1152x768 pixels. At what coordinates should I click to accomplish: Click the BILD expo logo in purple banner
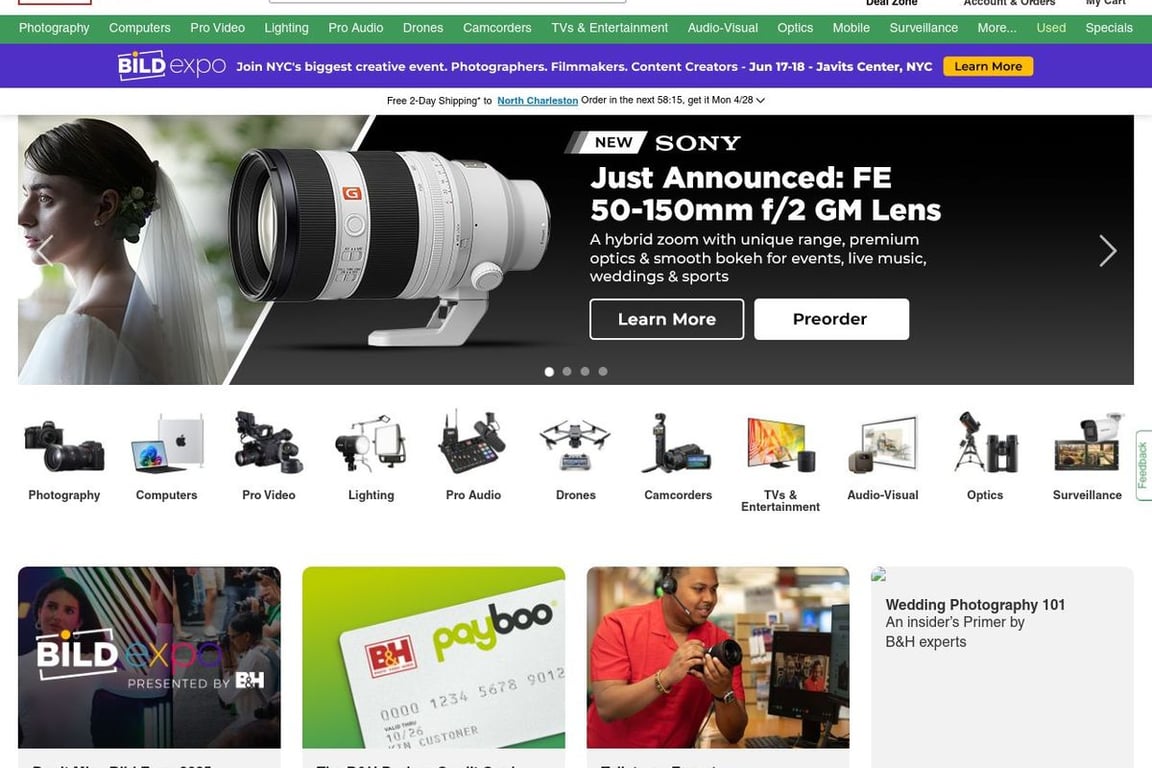172,65
